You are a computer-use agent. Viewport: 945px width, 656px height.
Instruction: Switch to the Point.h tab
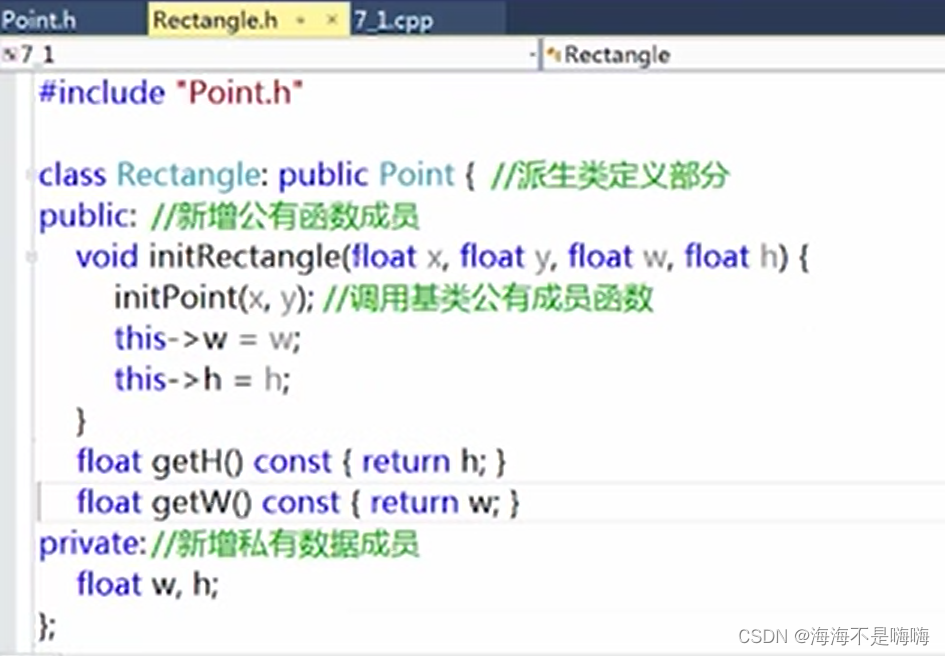click(x=39, y=20)
